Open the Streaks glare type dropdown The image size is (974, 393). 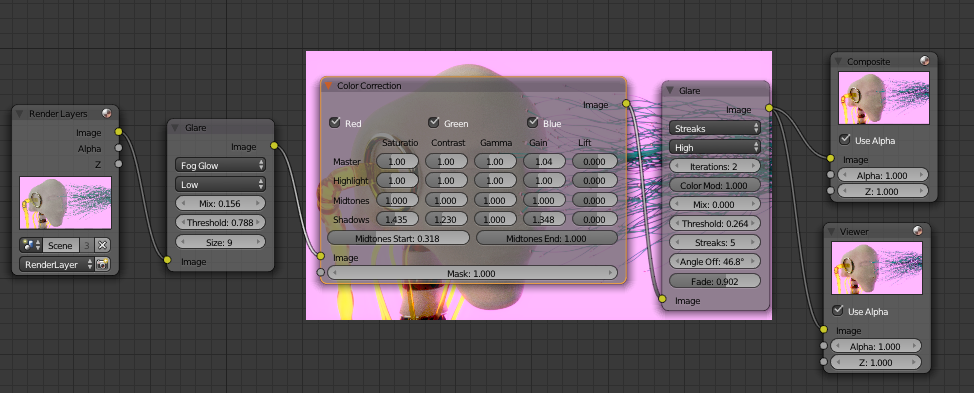[x=714, y=129]
